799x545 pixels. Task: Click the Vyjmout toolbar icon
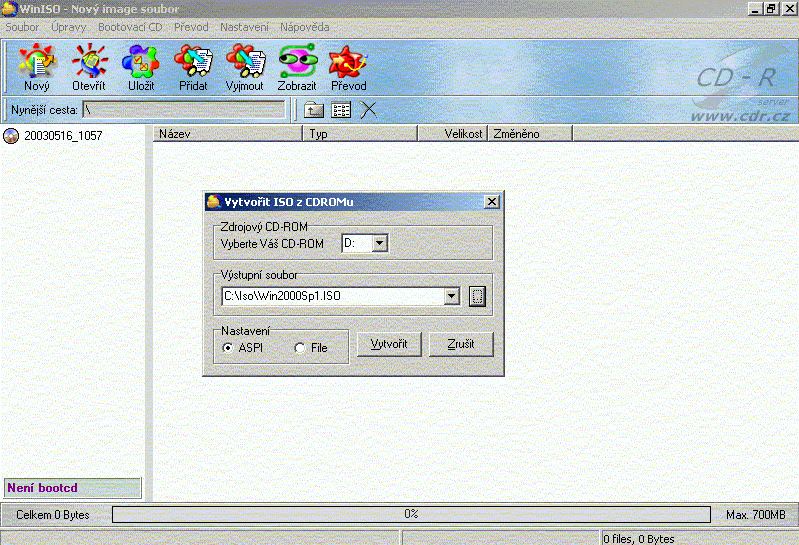click(x=245, y=67)
